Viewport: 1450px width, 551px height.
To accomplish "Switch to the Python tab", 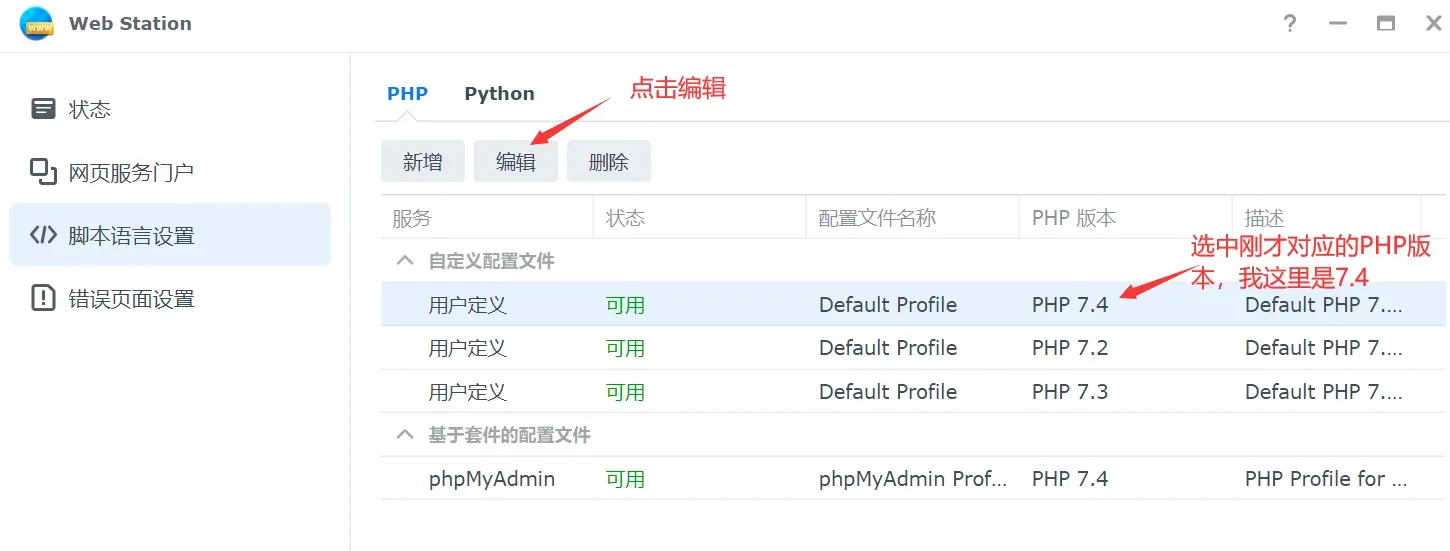I will (499, 93).
